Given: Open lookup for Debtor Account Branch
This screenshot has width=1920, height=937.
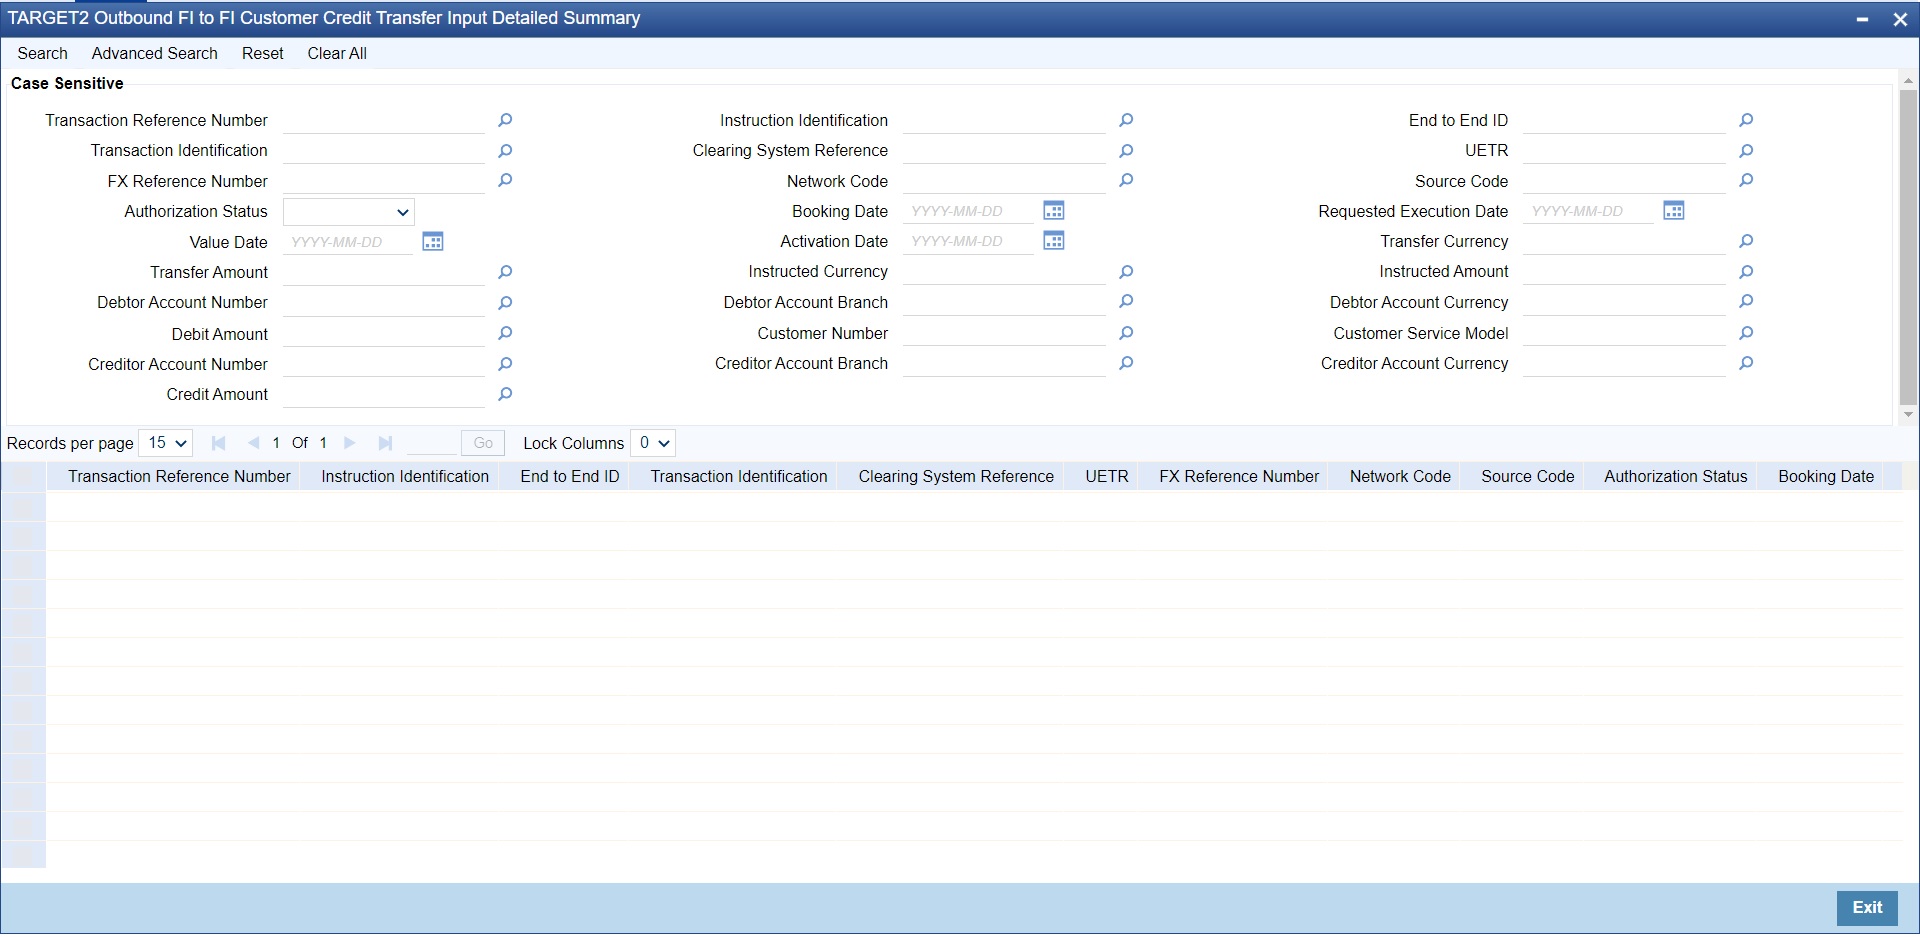Looking at the screenshot, I should tap(1126, 302).
